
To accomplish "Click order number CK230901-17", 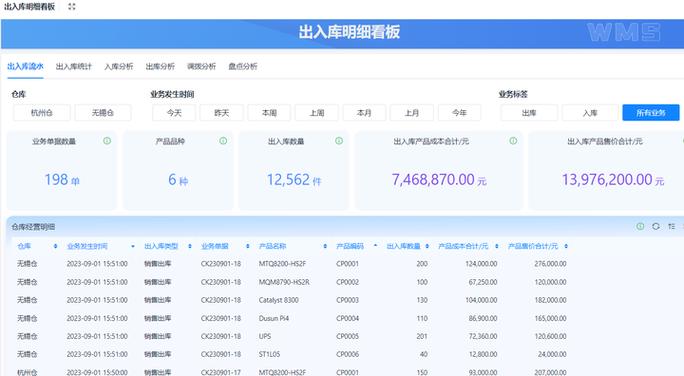I will point(221,372).
